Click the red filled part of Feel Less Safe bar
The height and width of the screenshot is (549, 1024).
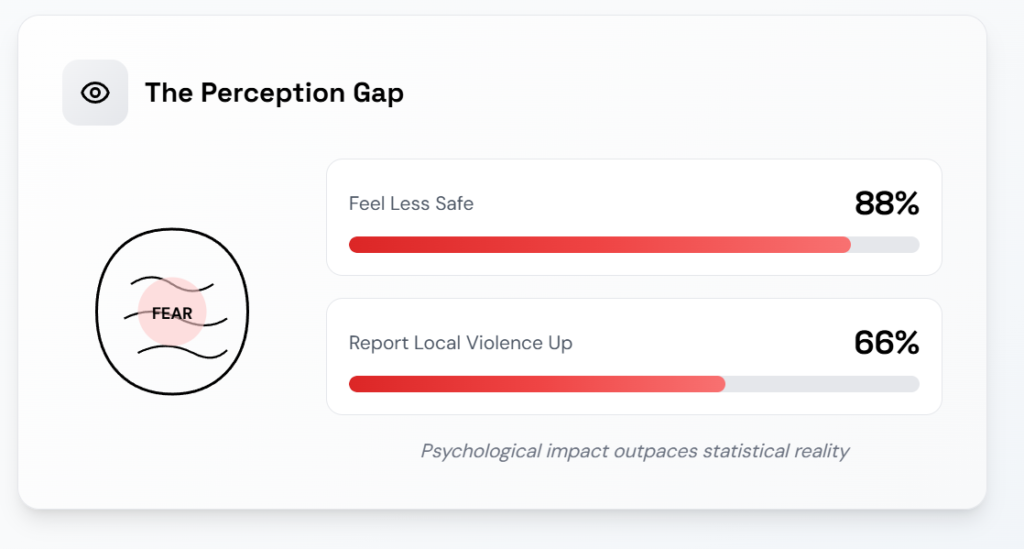(600, 245)
